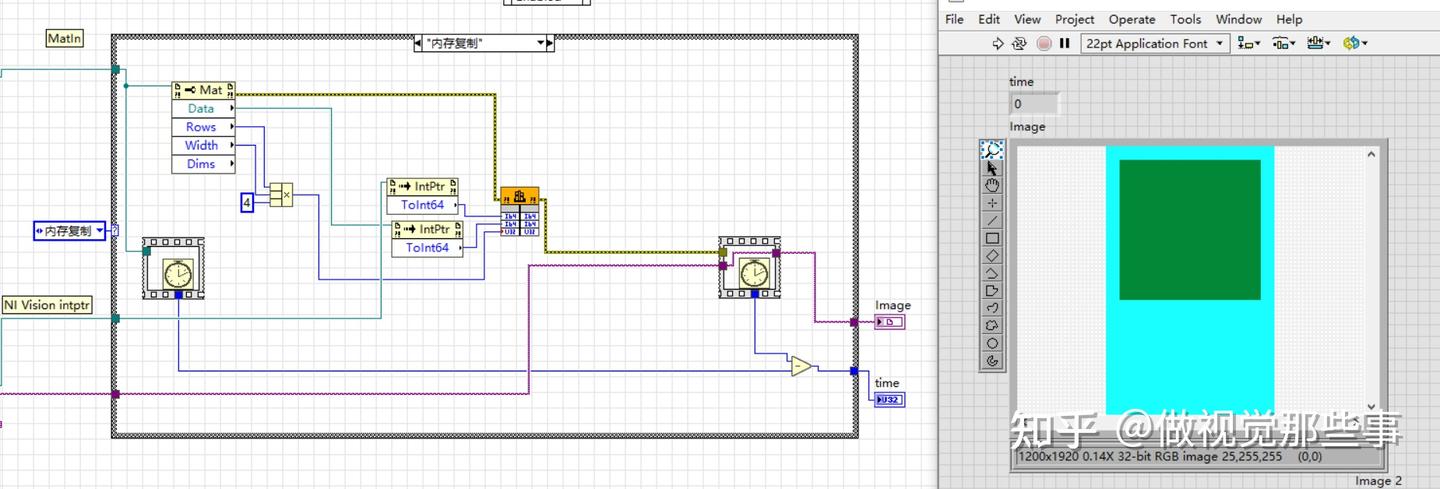The width and height of the screenshot is (1440, 489).
Task: Click the numeric constant 4
Action: click(x=247, y=202)
